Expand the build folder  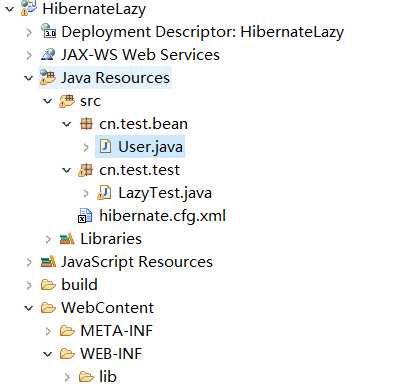point(29,285)
